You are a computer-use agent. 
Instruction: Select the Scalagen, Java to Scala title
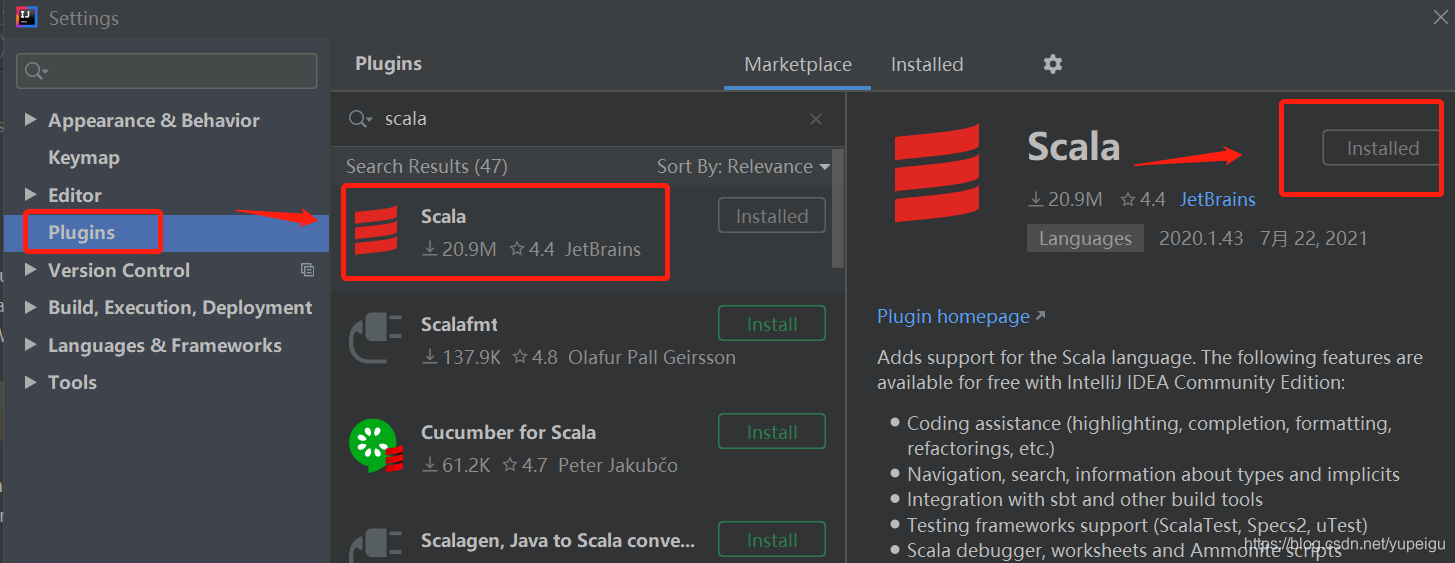[x=558, y=540]
